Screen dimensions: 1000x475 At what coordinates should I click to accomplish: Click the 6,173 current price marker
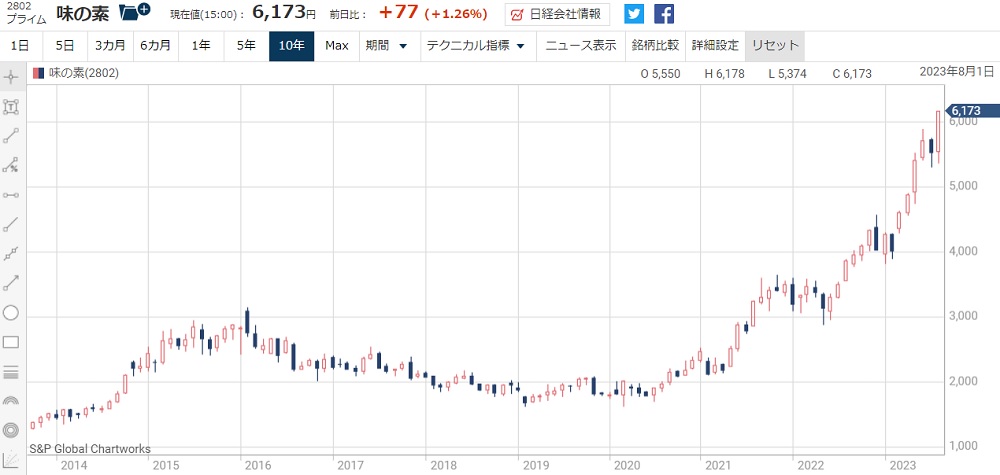[x=971, y=111]
